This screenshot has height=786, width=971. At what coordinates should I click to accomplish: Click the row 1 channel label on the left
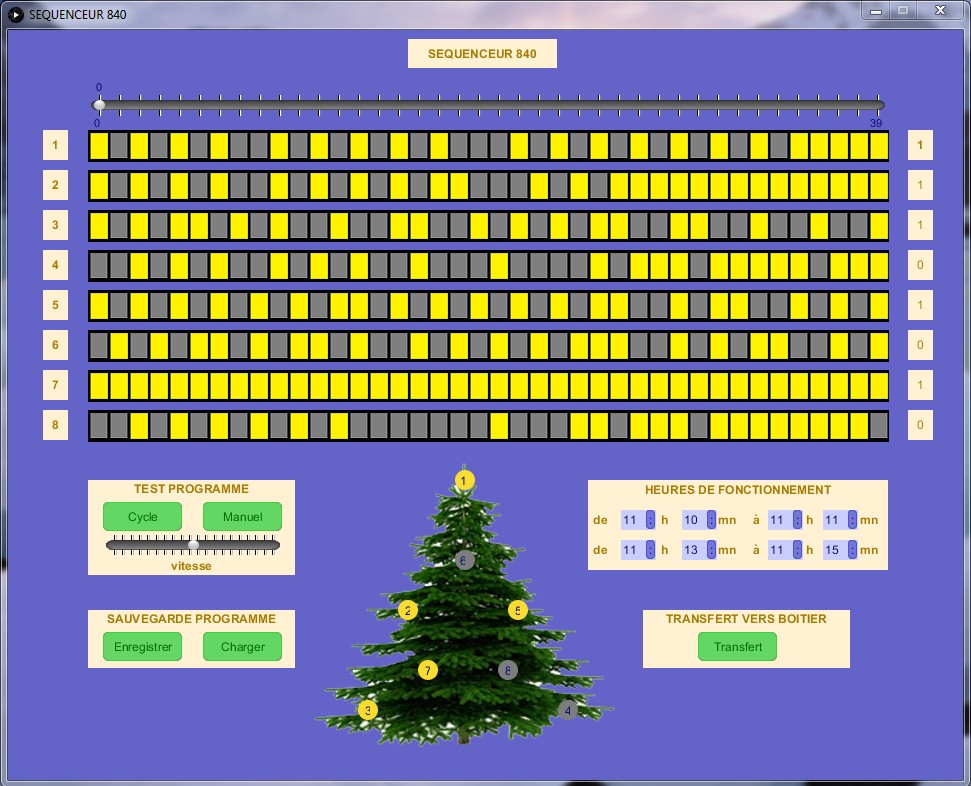click(x=55, y=146)
